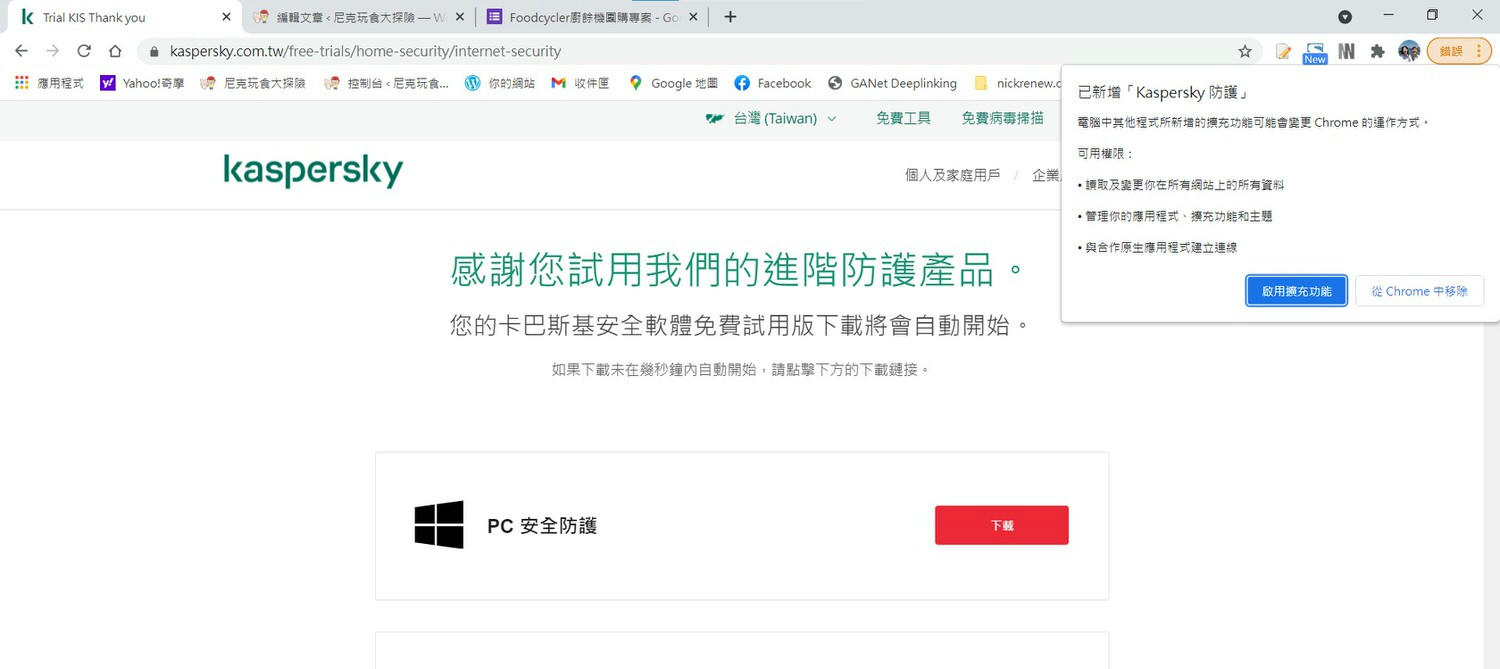
Task: Open the nickrenew bookmark folder
Action: click(x=1016, y=83)
